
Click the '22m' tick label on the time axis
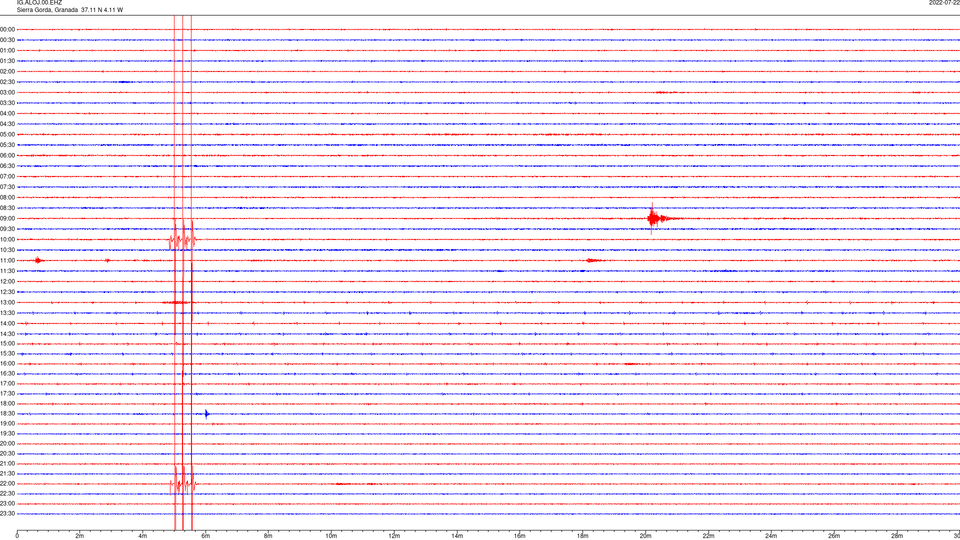(708, 536)
